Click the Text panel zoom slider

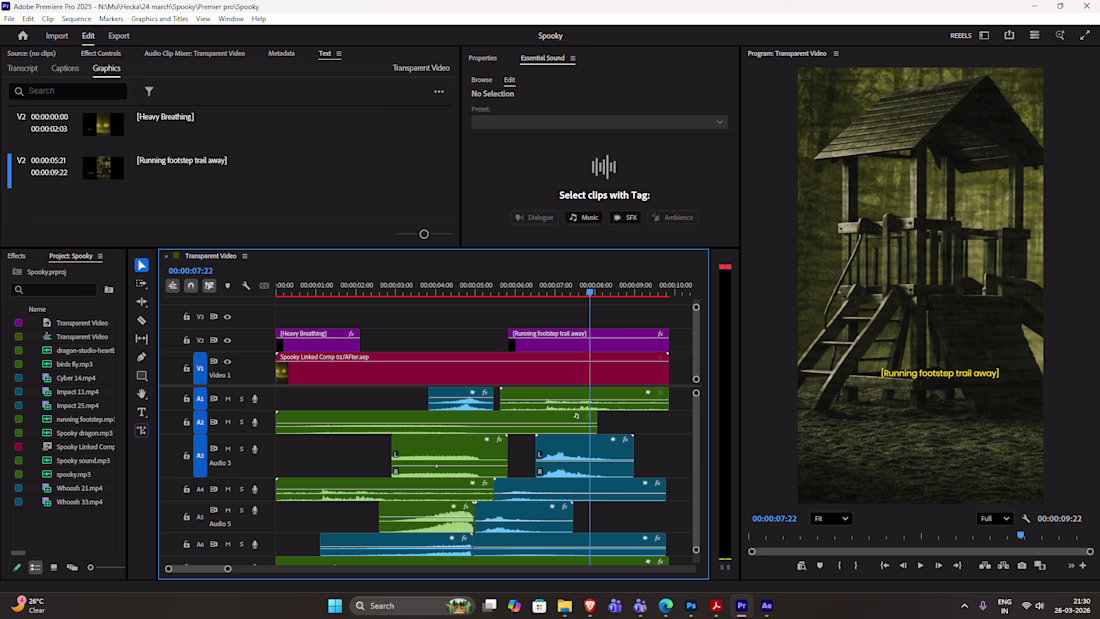[x=424, y=234]
